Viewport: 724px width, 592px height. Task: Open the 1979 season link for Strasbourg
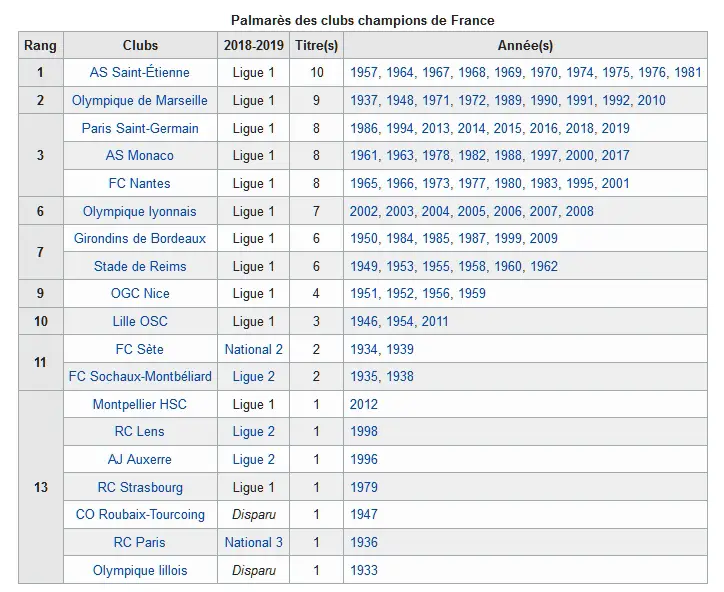click(364, 487)
